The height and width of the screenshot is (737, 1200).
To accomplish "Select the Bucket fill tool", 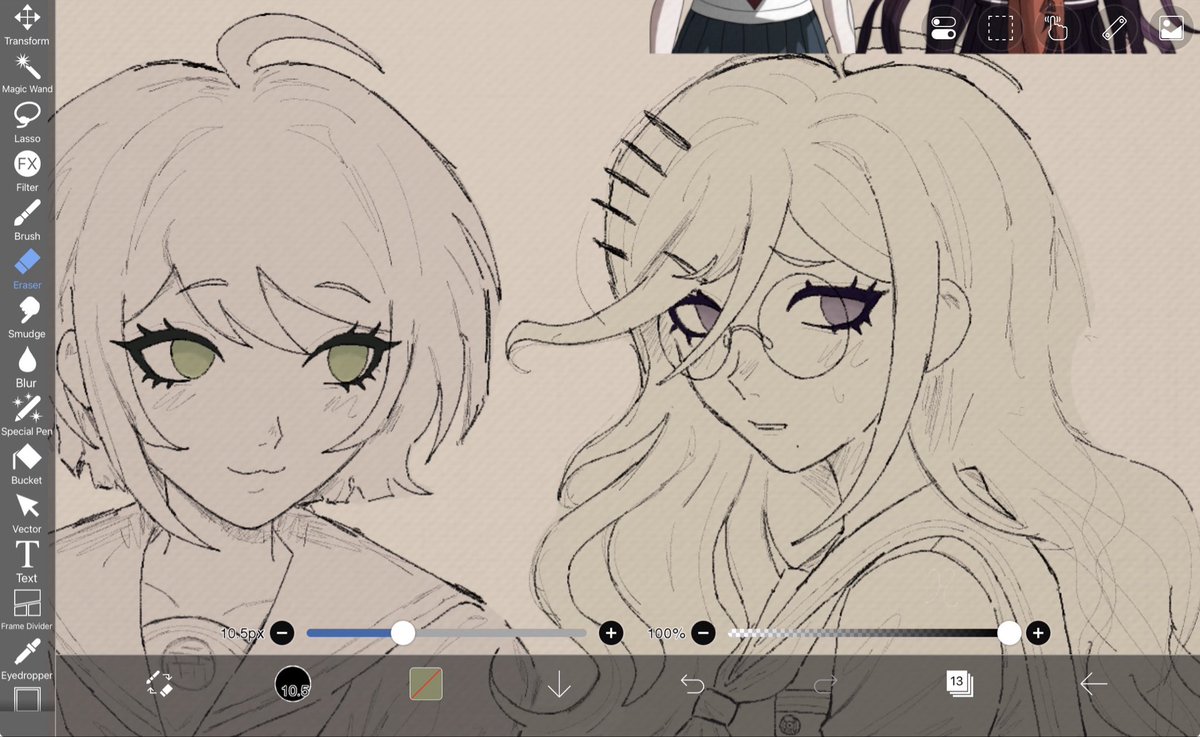I will click(x=27, y=465).
